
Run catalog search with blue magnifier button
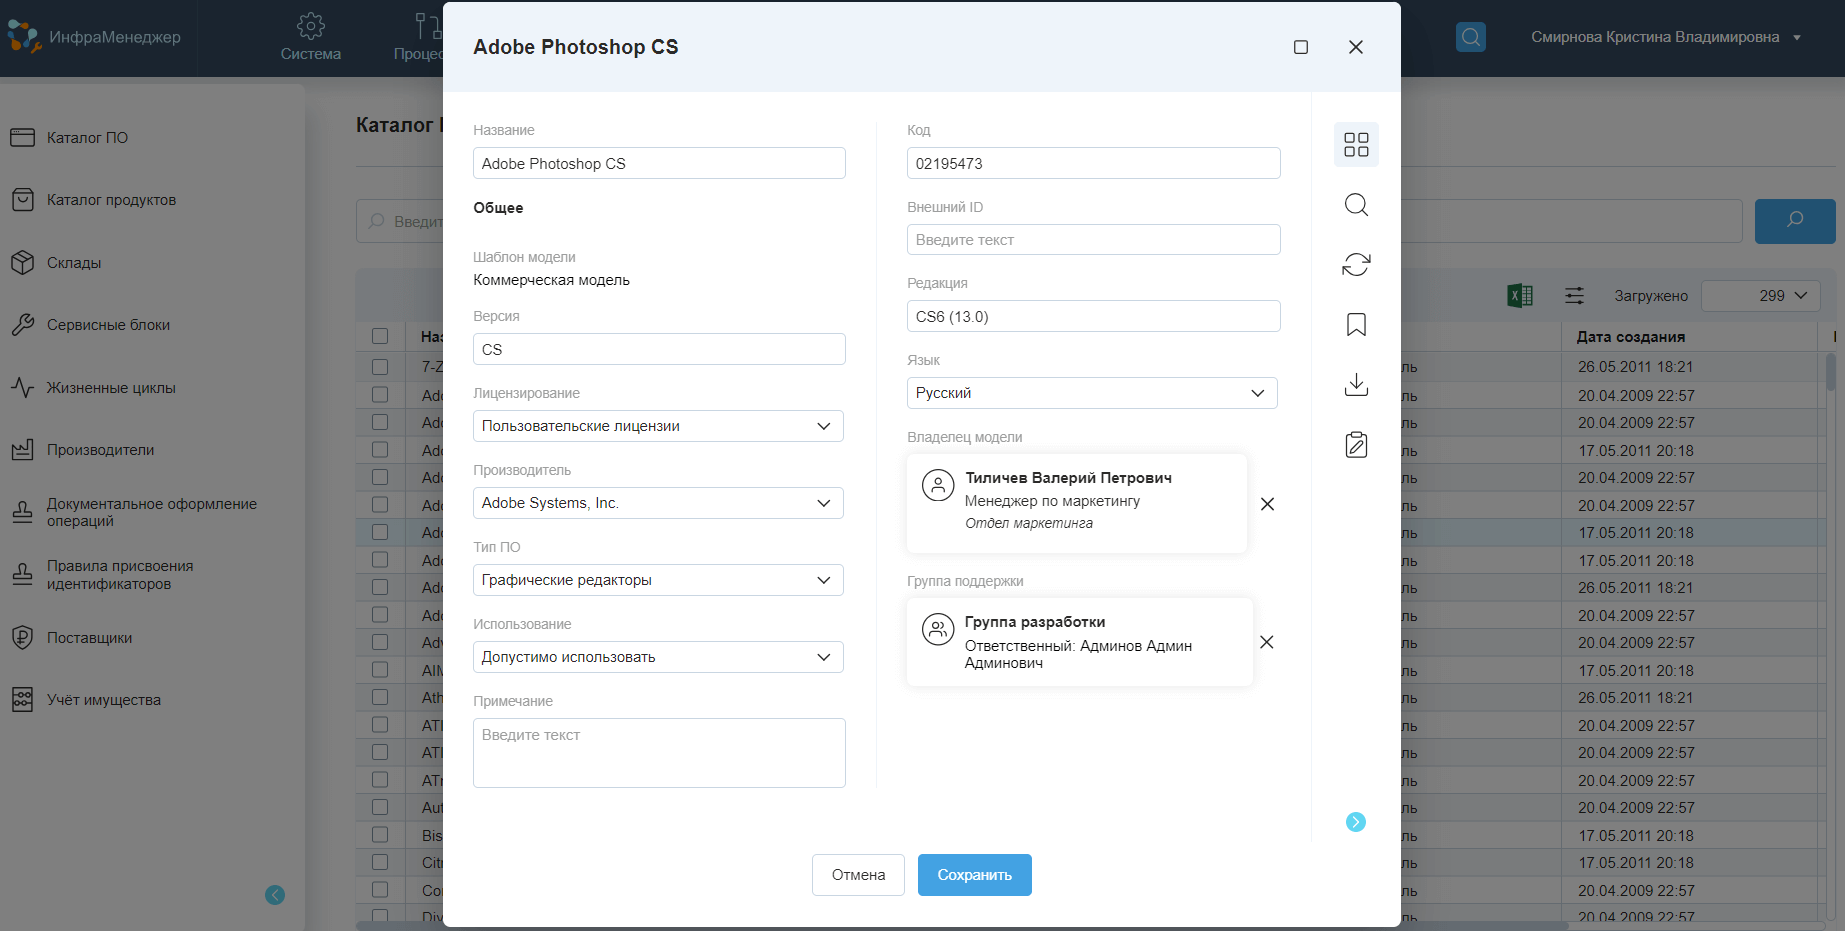click(1795, 221)
